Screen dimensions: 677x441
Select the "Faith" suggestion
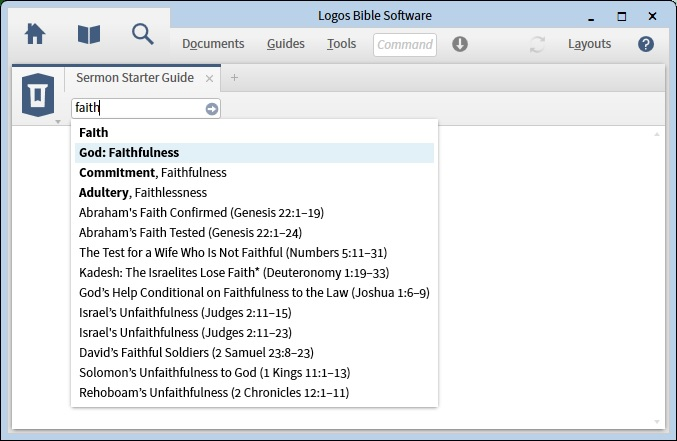(94, 133)
